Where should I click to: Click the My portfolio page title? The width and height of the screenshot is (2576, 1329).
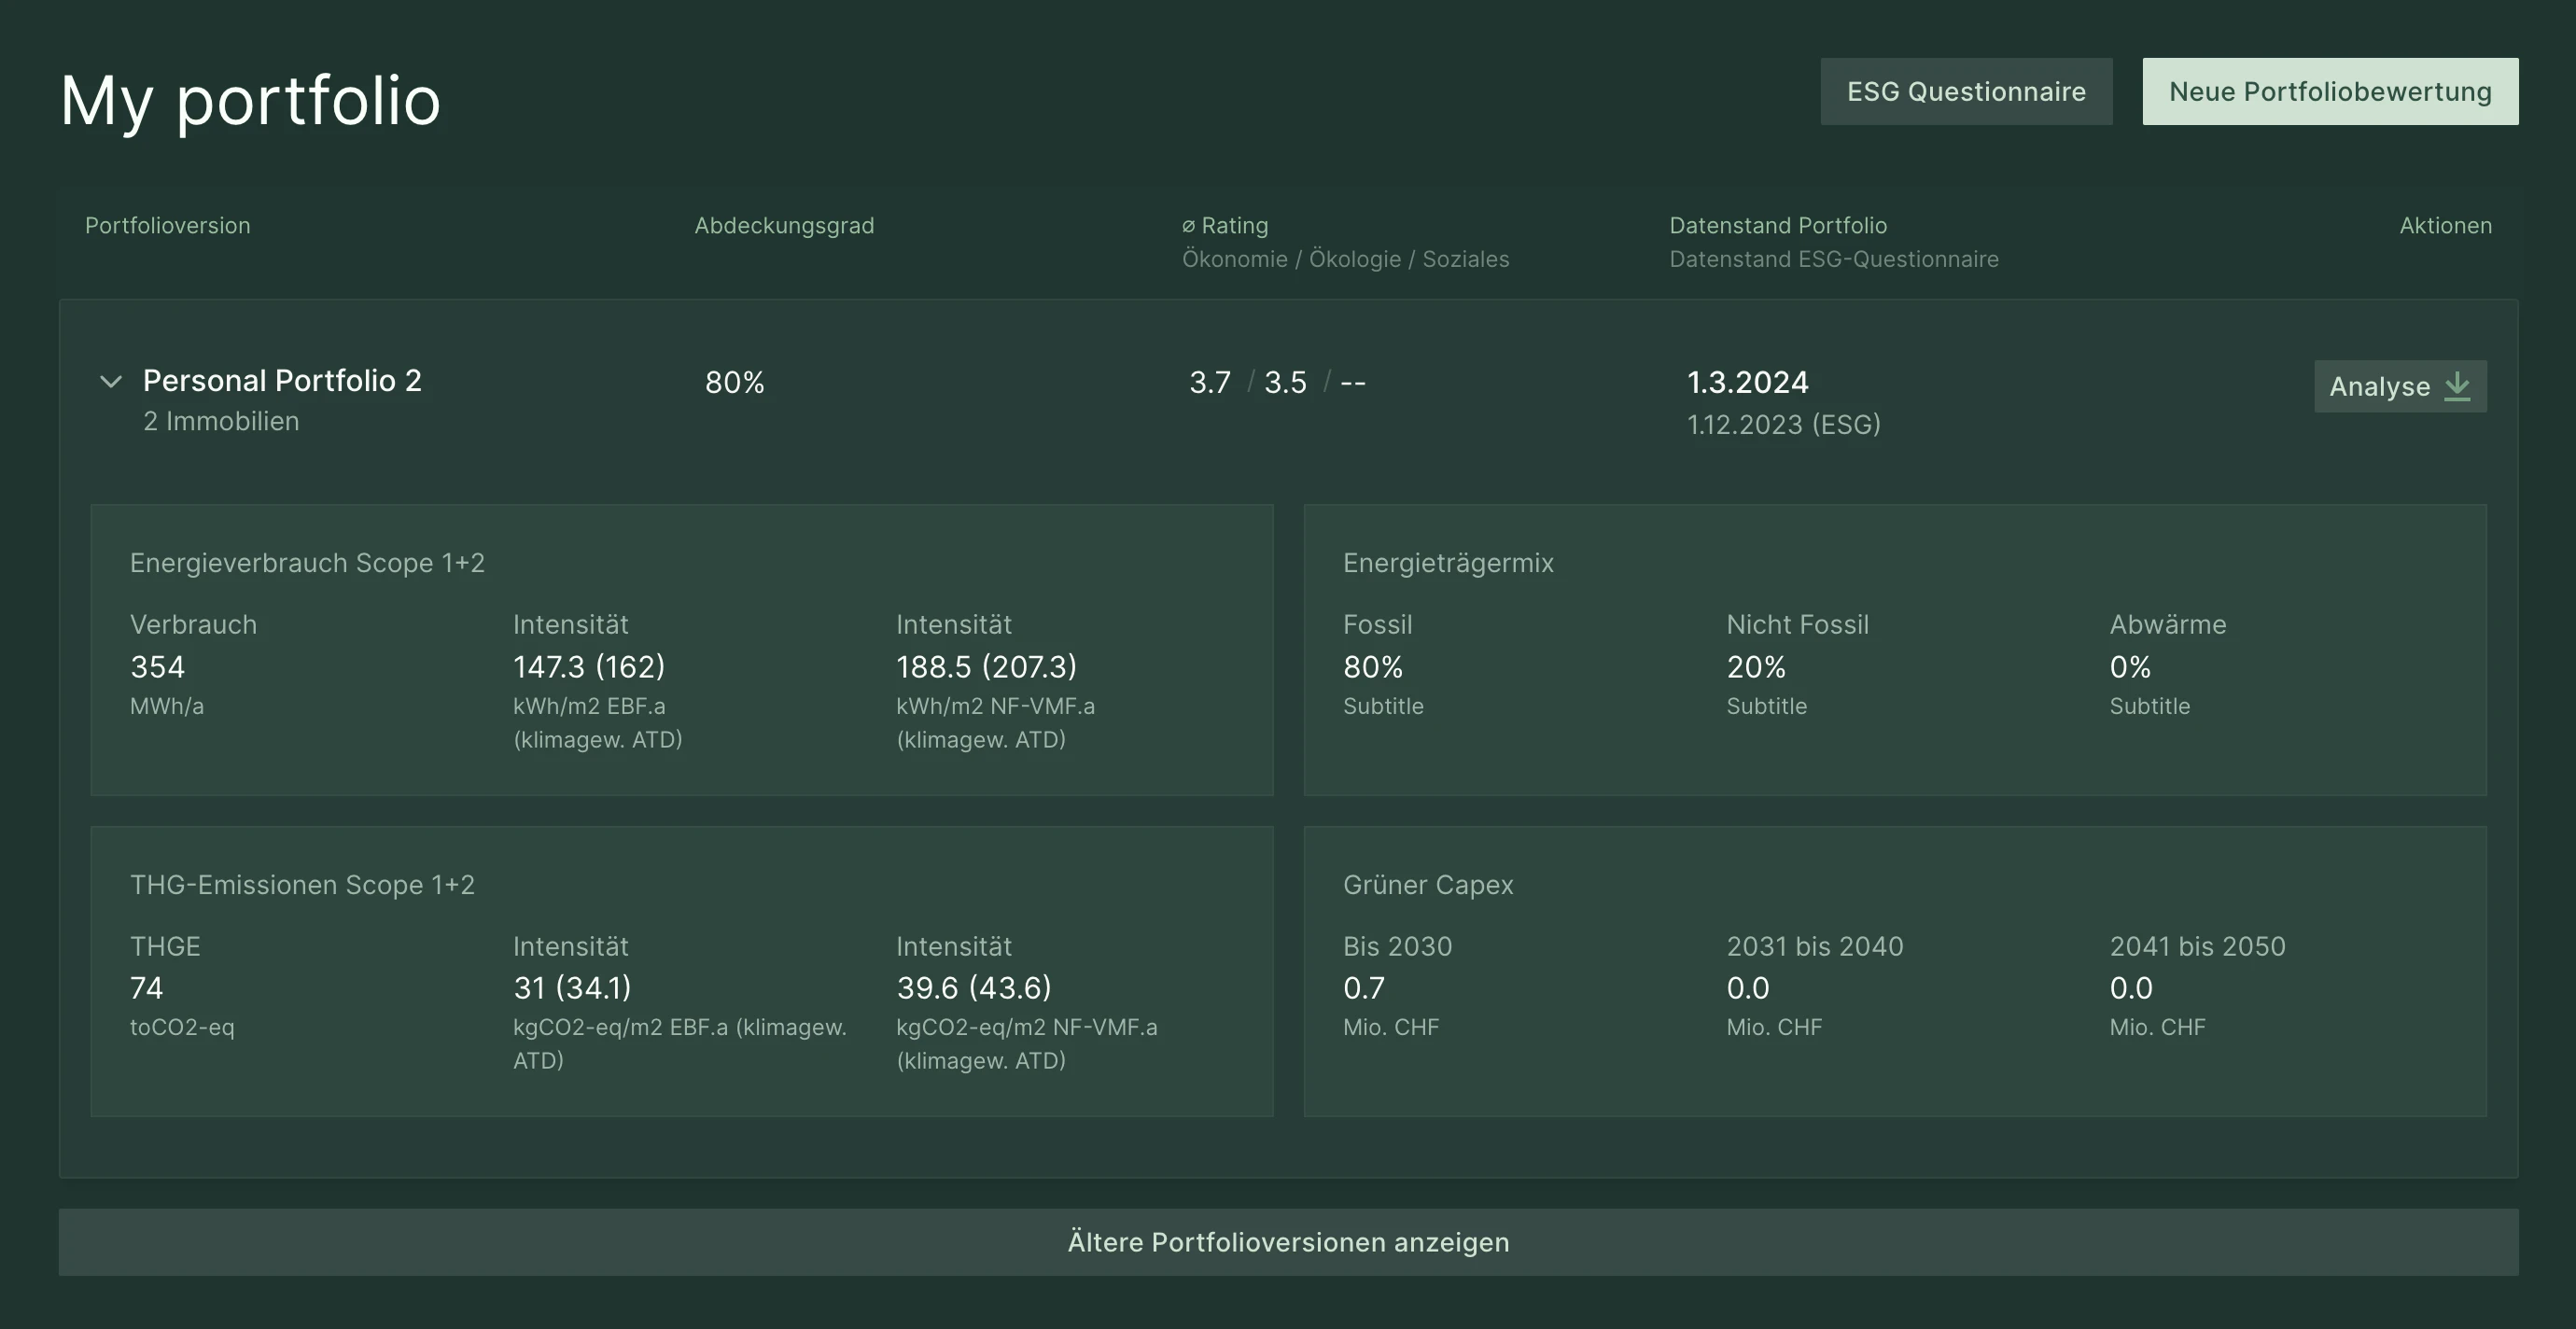tap(250, 100)
